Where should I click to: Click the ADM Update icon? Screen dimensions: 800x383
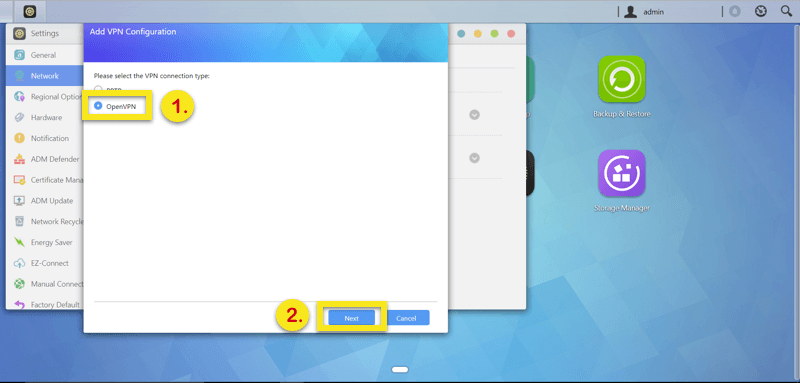[x=19, y=201]
